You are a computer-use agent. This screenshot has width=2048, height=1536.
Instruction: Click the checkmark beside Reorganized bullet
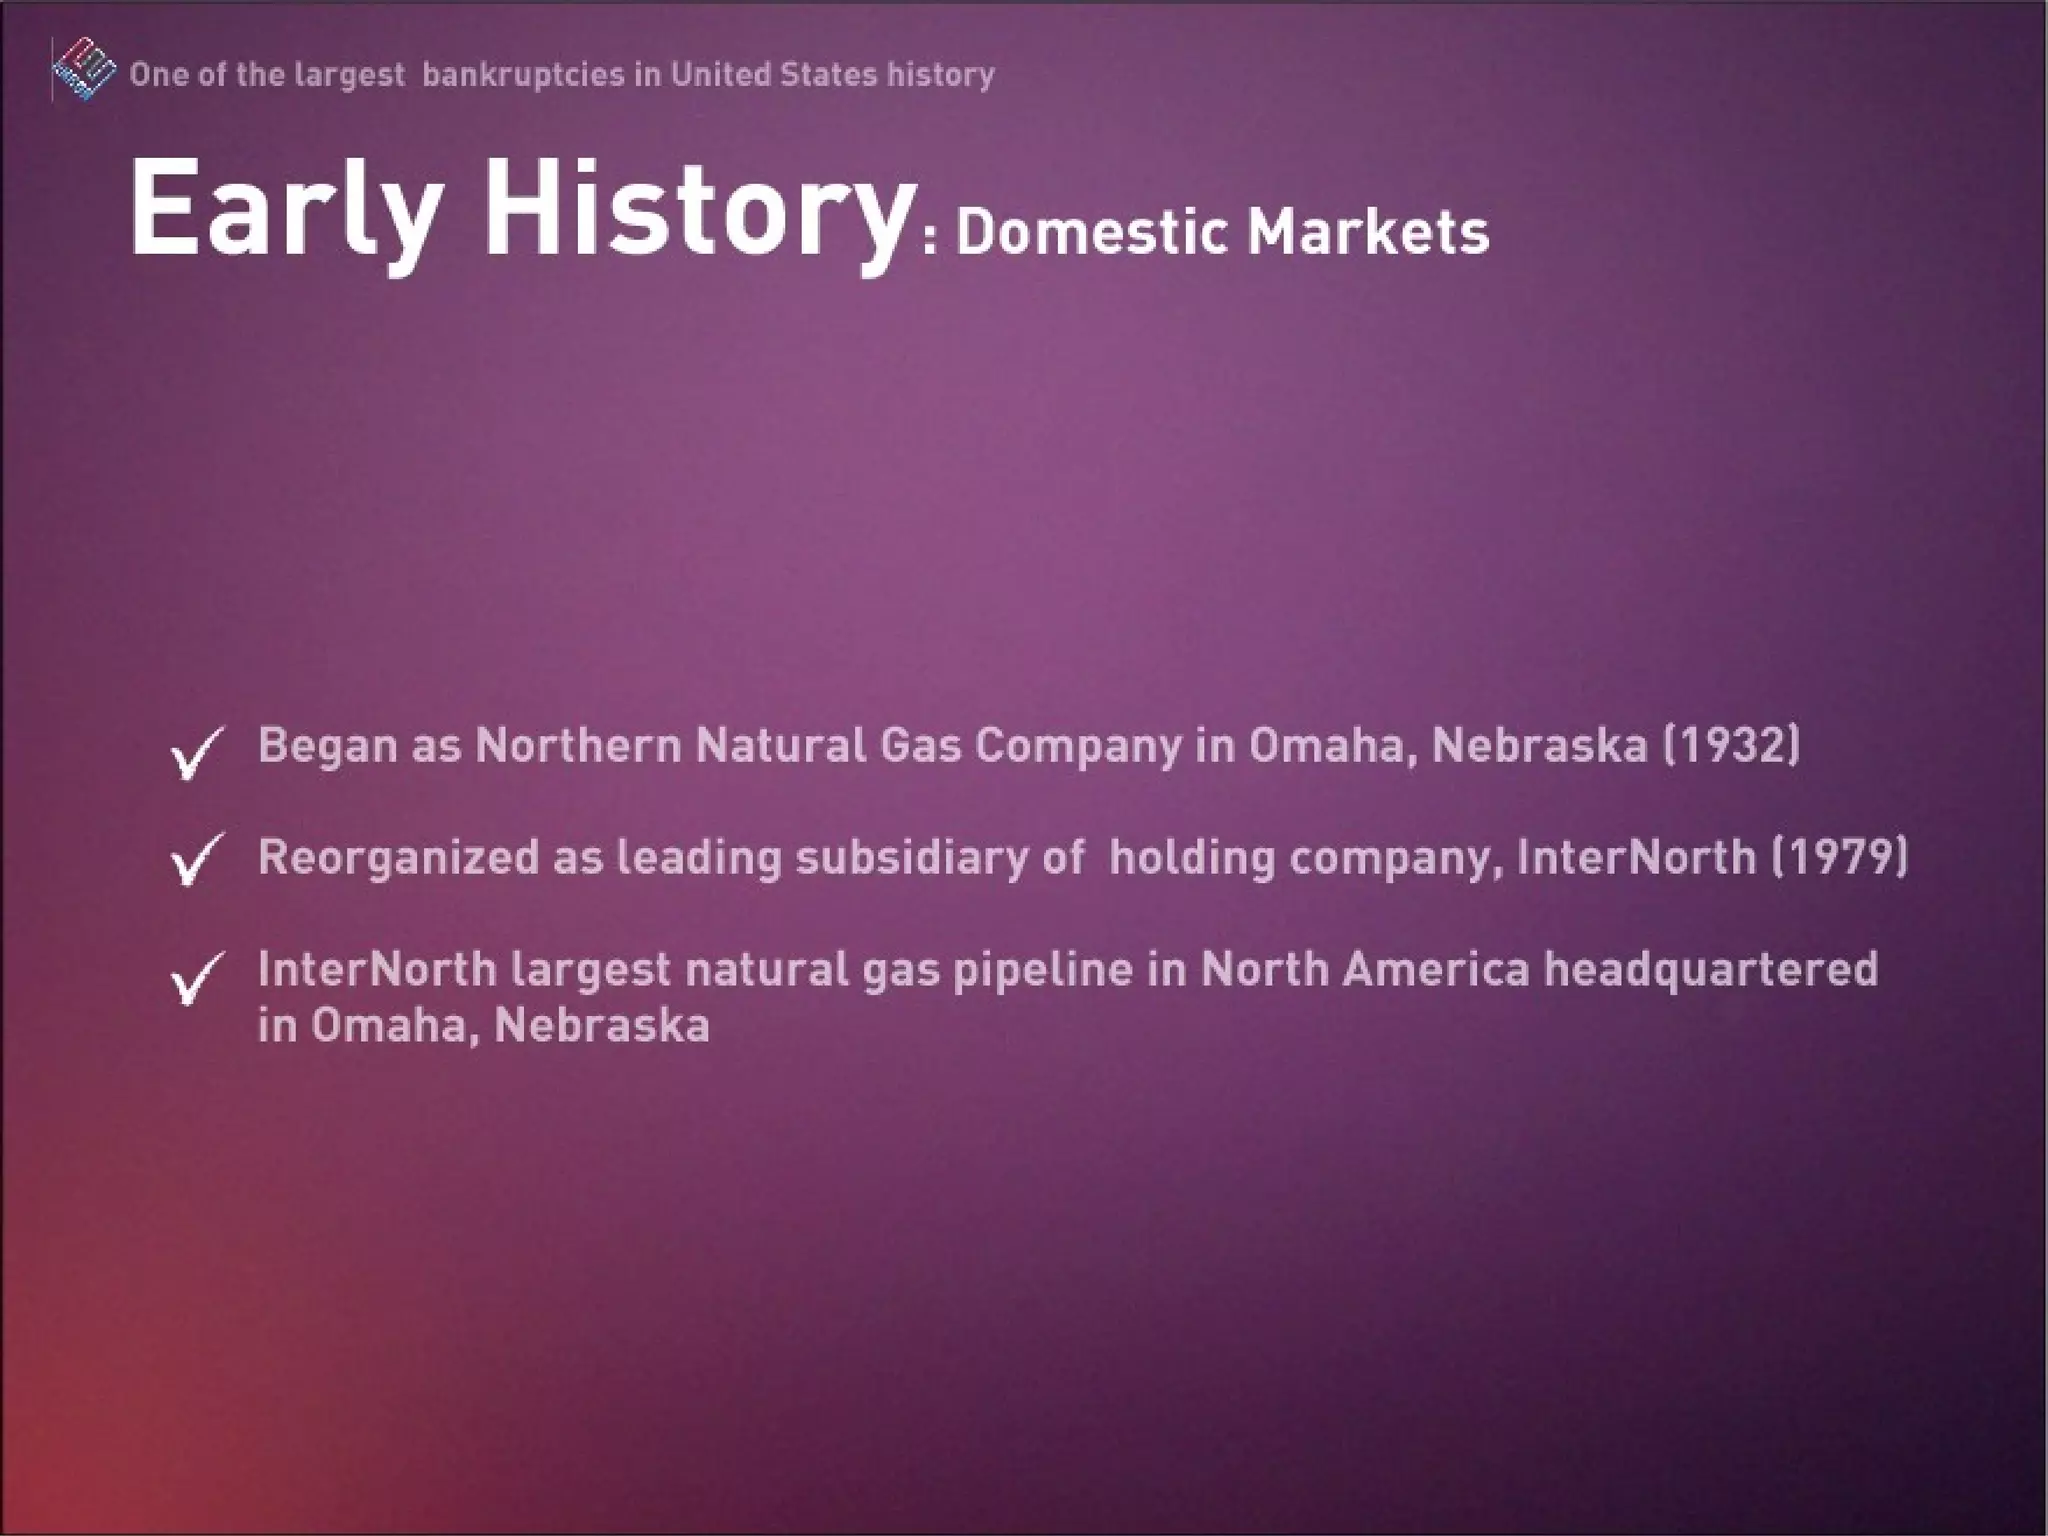(197, 858)
